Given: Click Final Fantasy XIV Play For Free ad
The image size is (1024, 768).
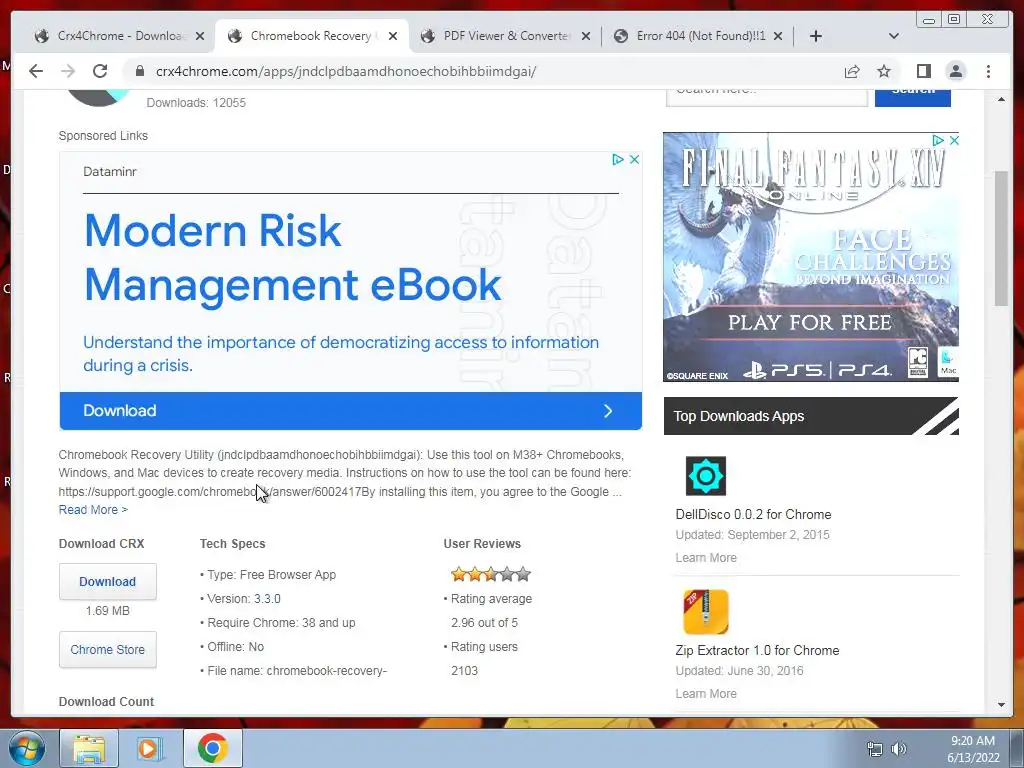Looking at the screenshot, I should coord(810,257).
